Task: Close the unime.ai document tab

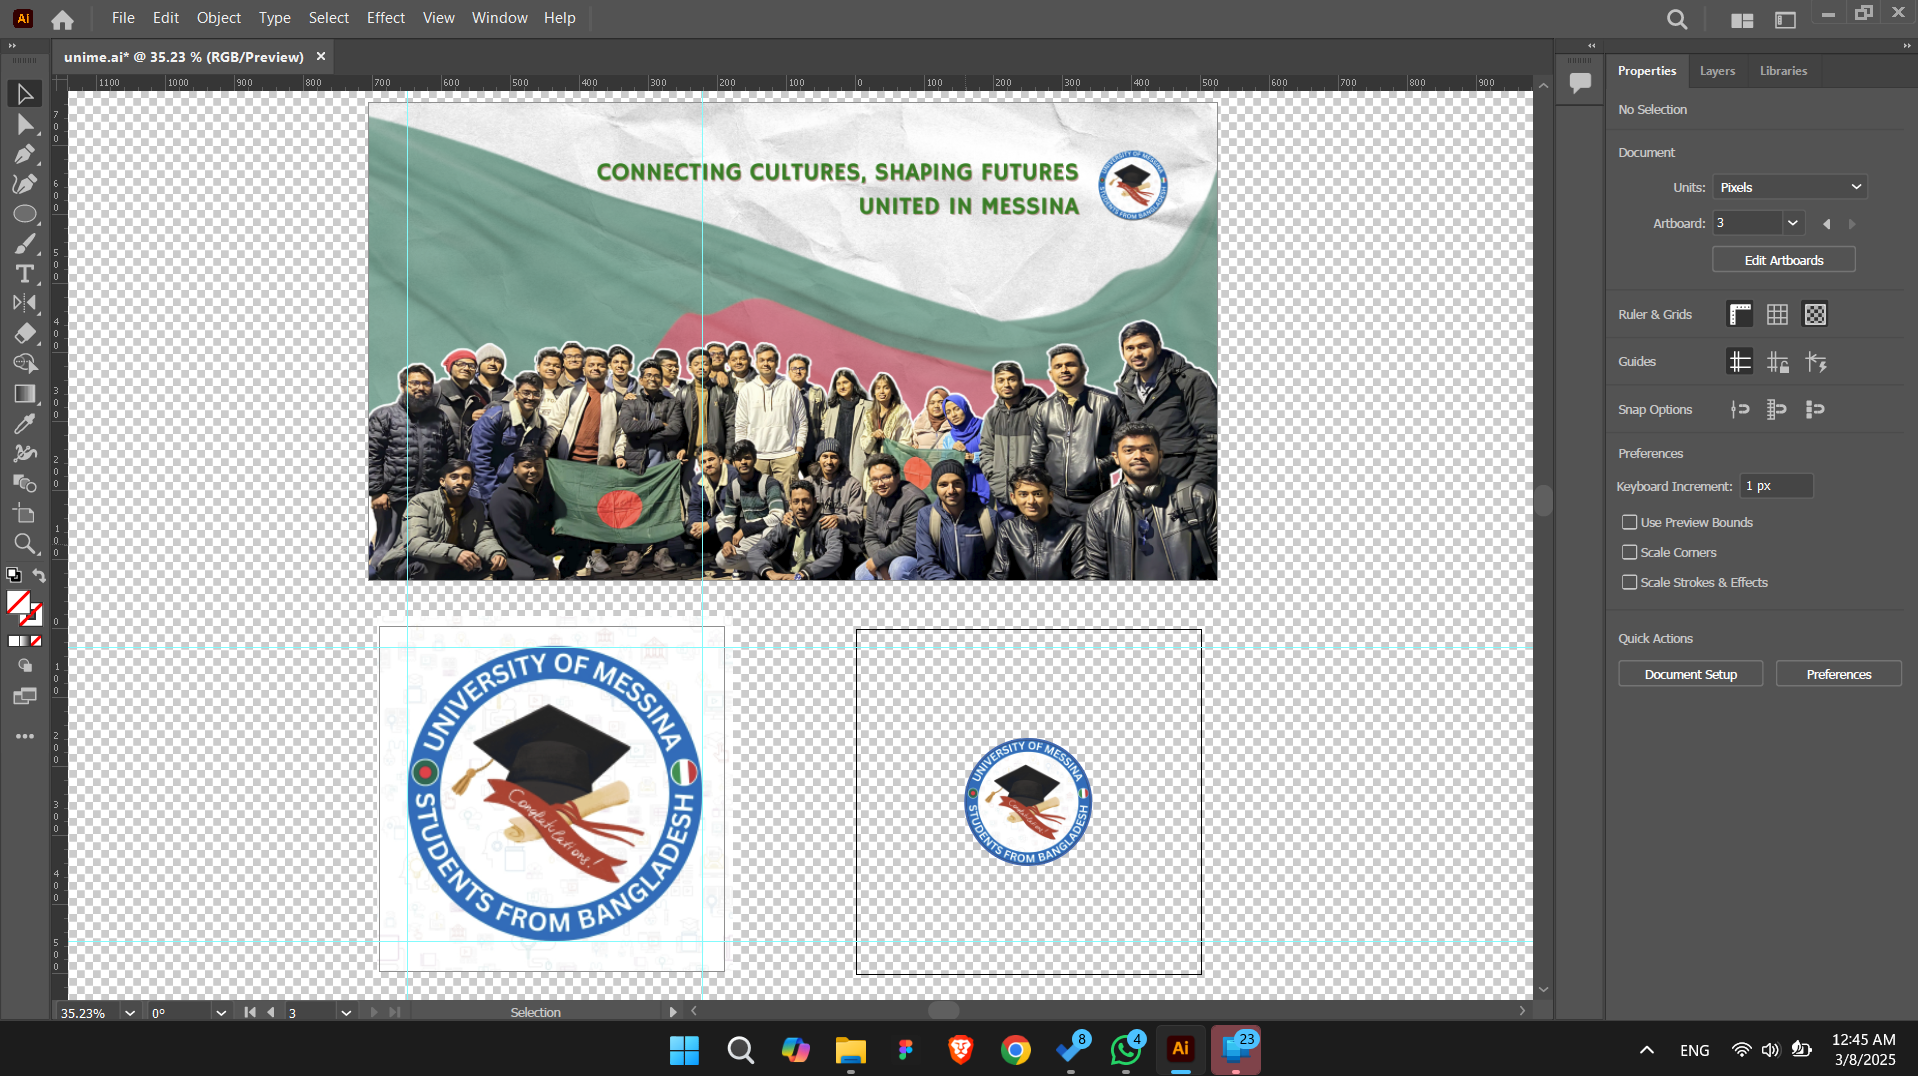Action: 321,57
